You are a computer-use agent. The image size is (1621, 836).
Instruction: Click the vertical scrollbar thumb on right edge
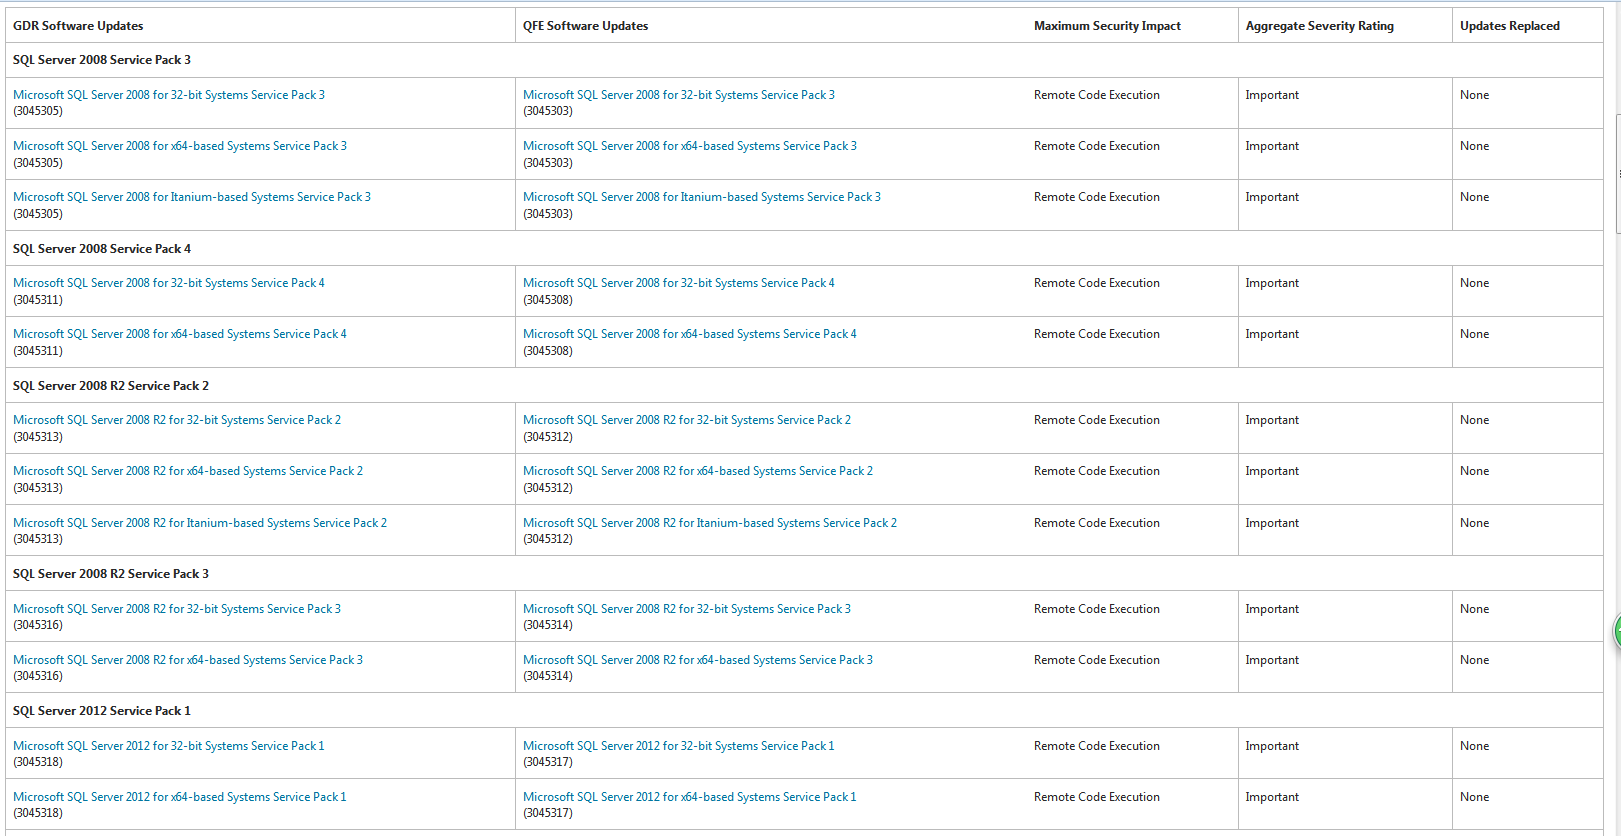click(1617, 174)
